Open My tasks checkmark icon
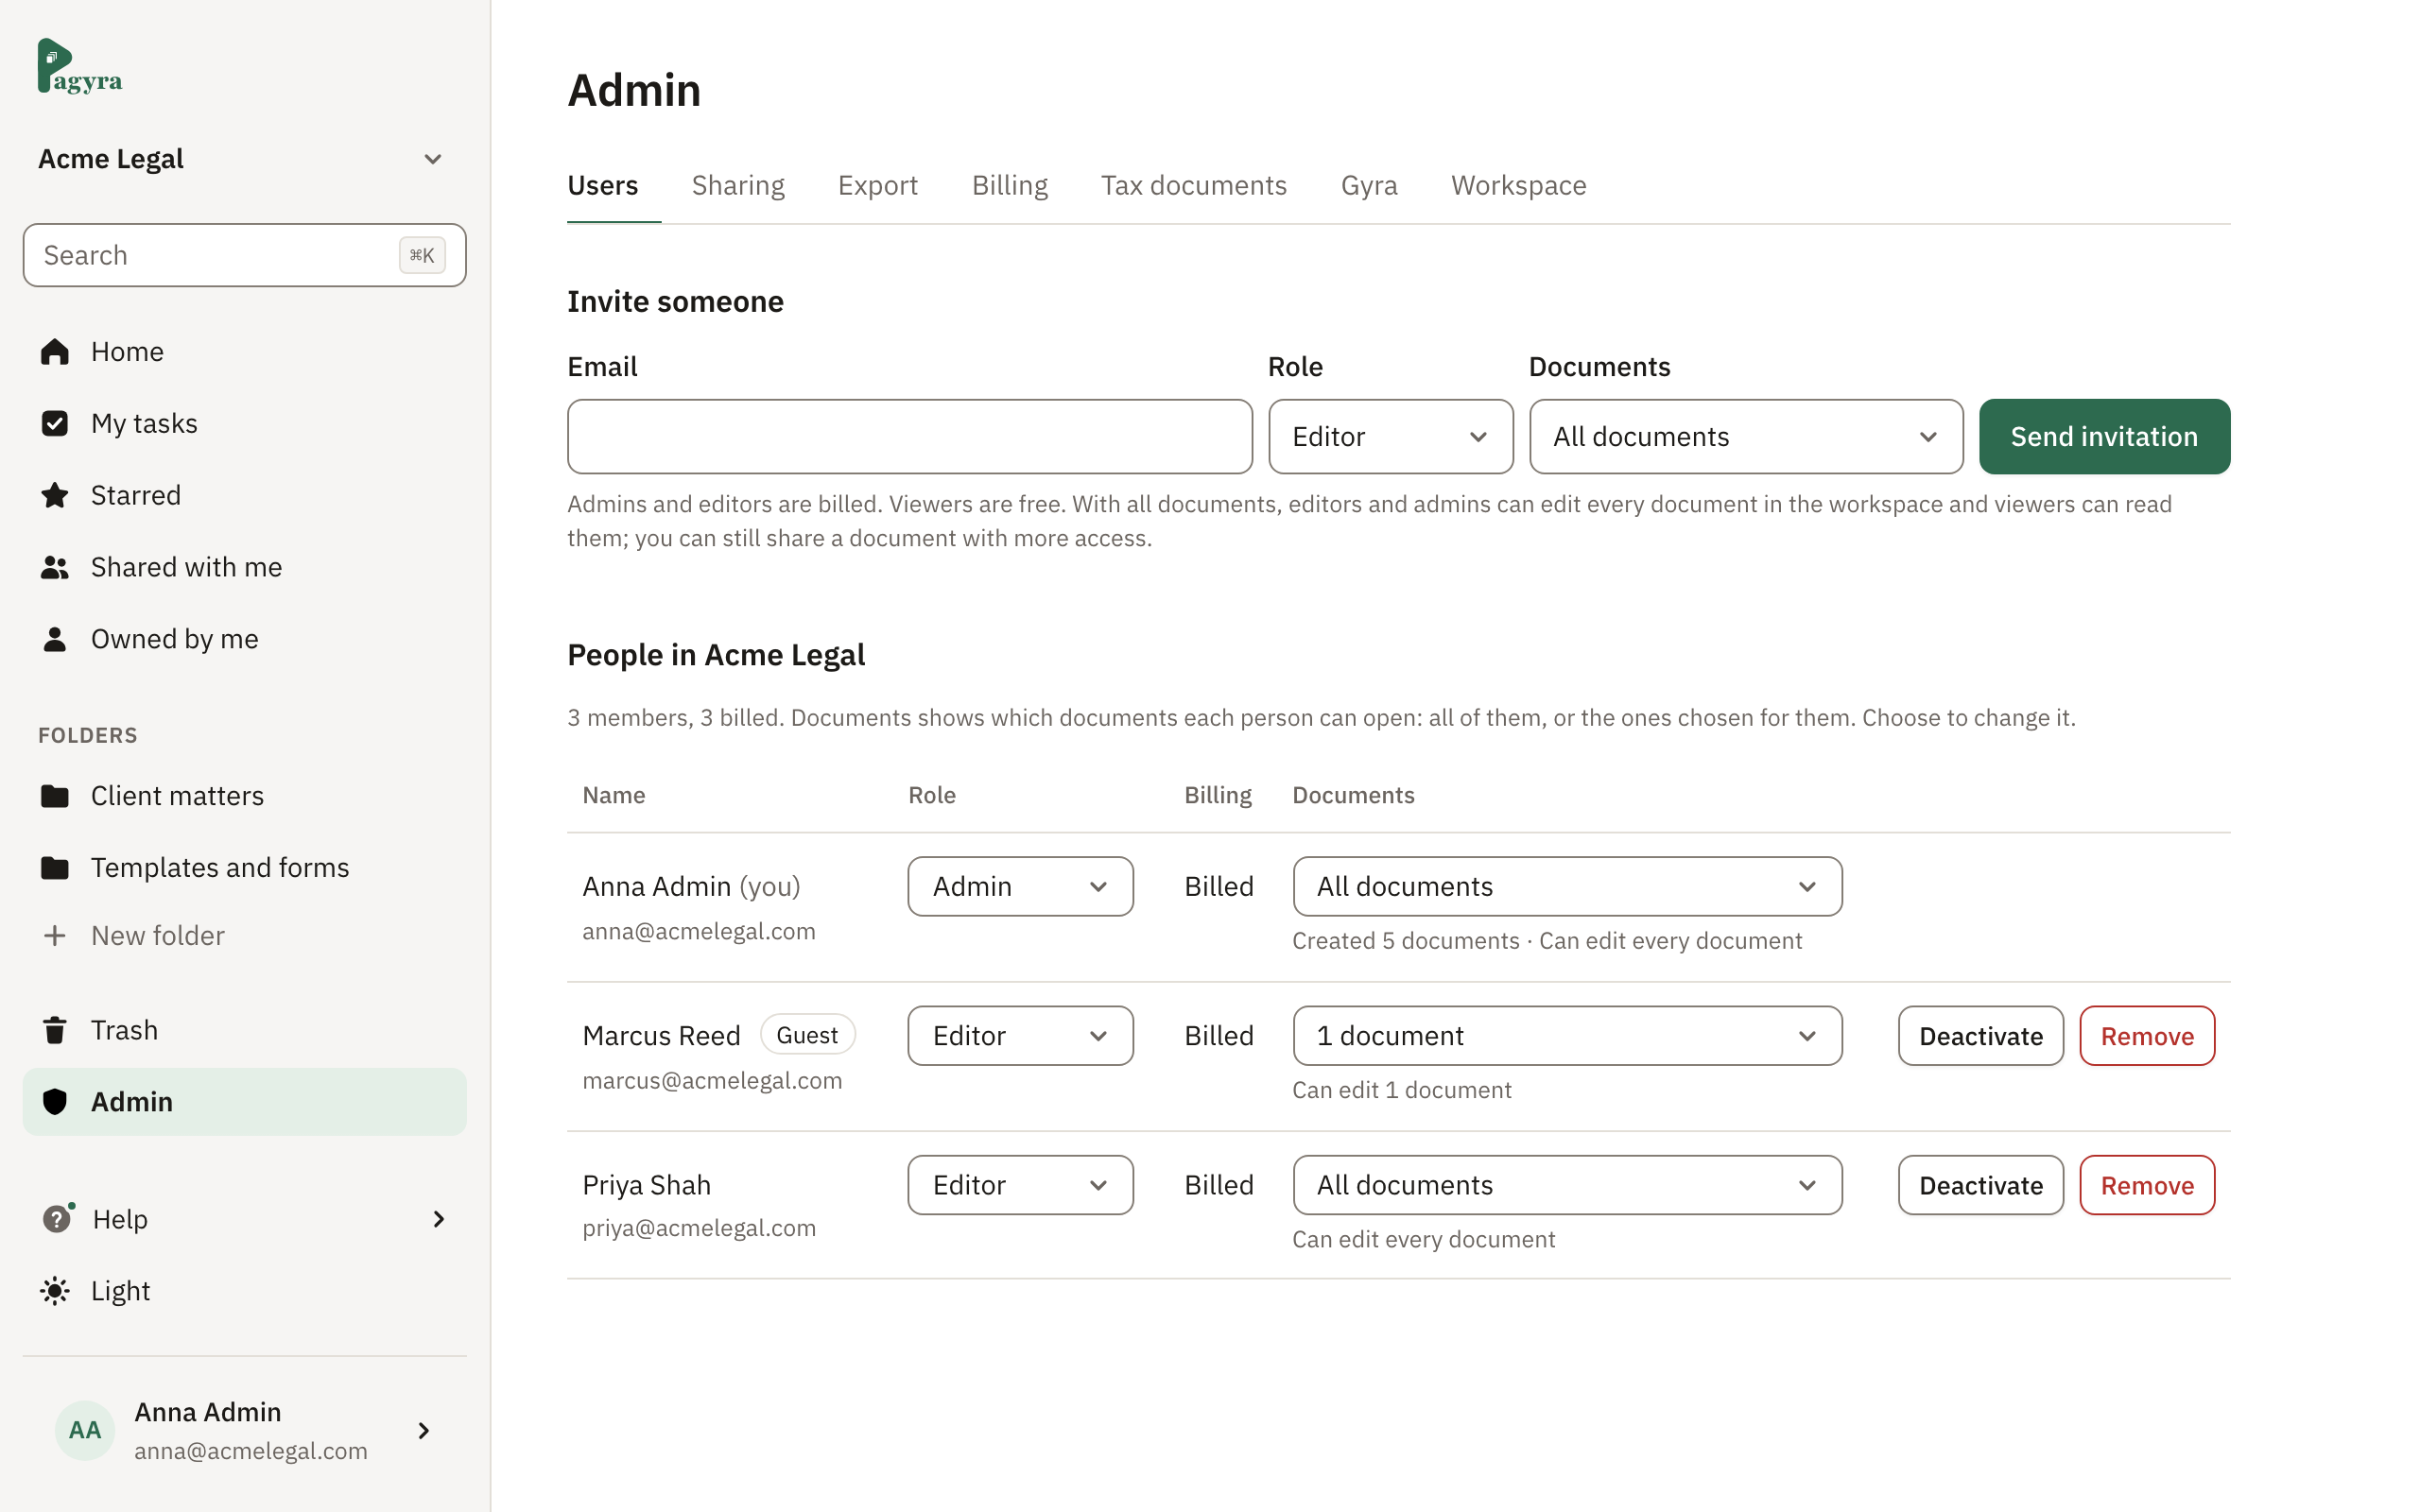Viewport: 2420px width, 1512px height. pos(55,424)
